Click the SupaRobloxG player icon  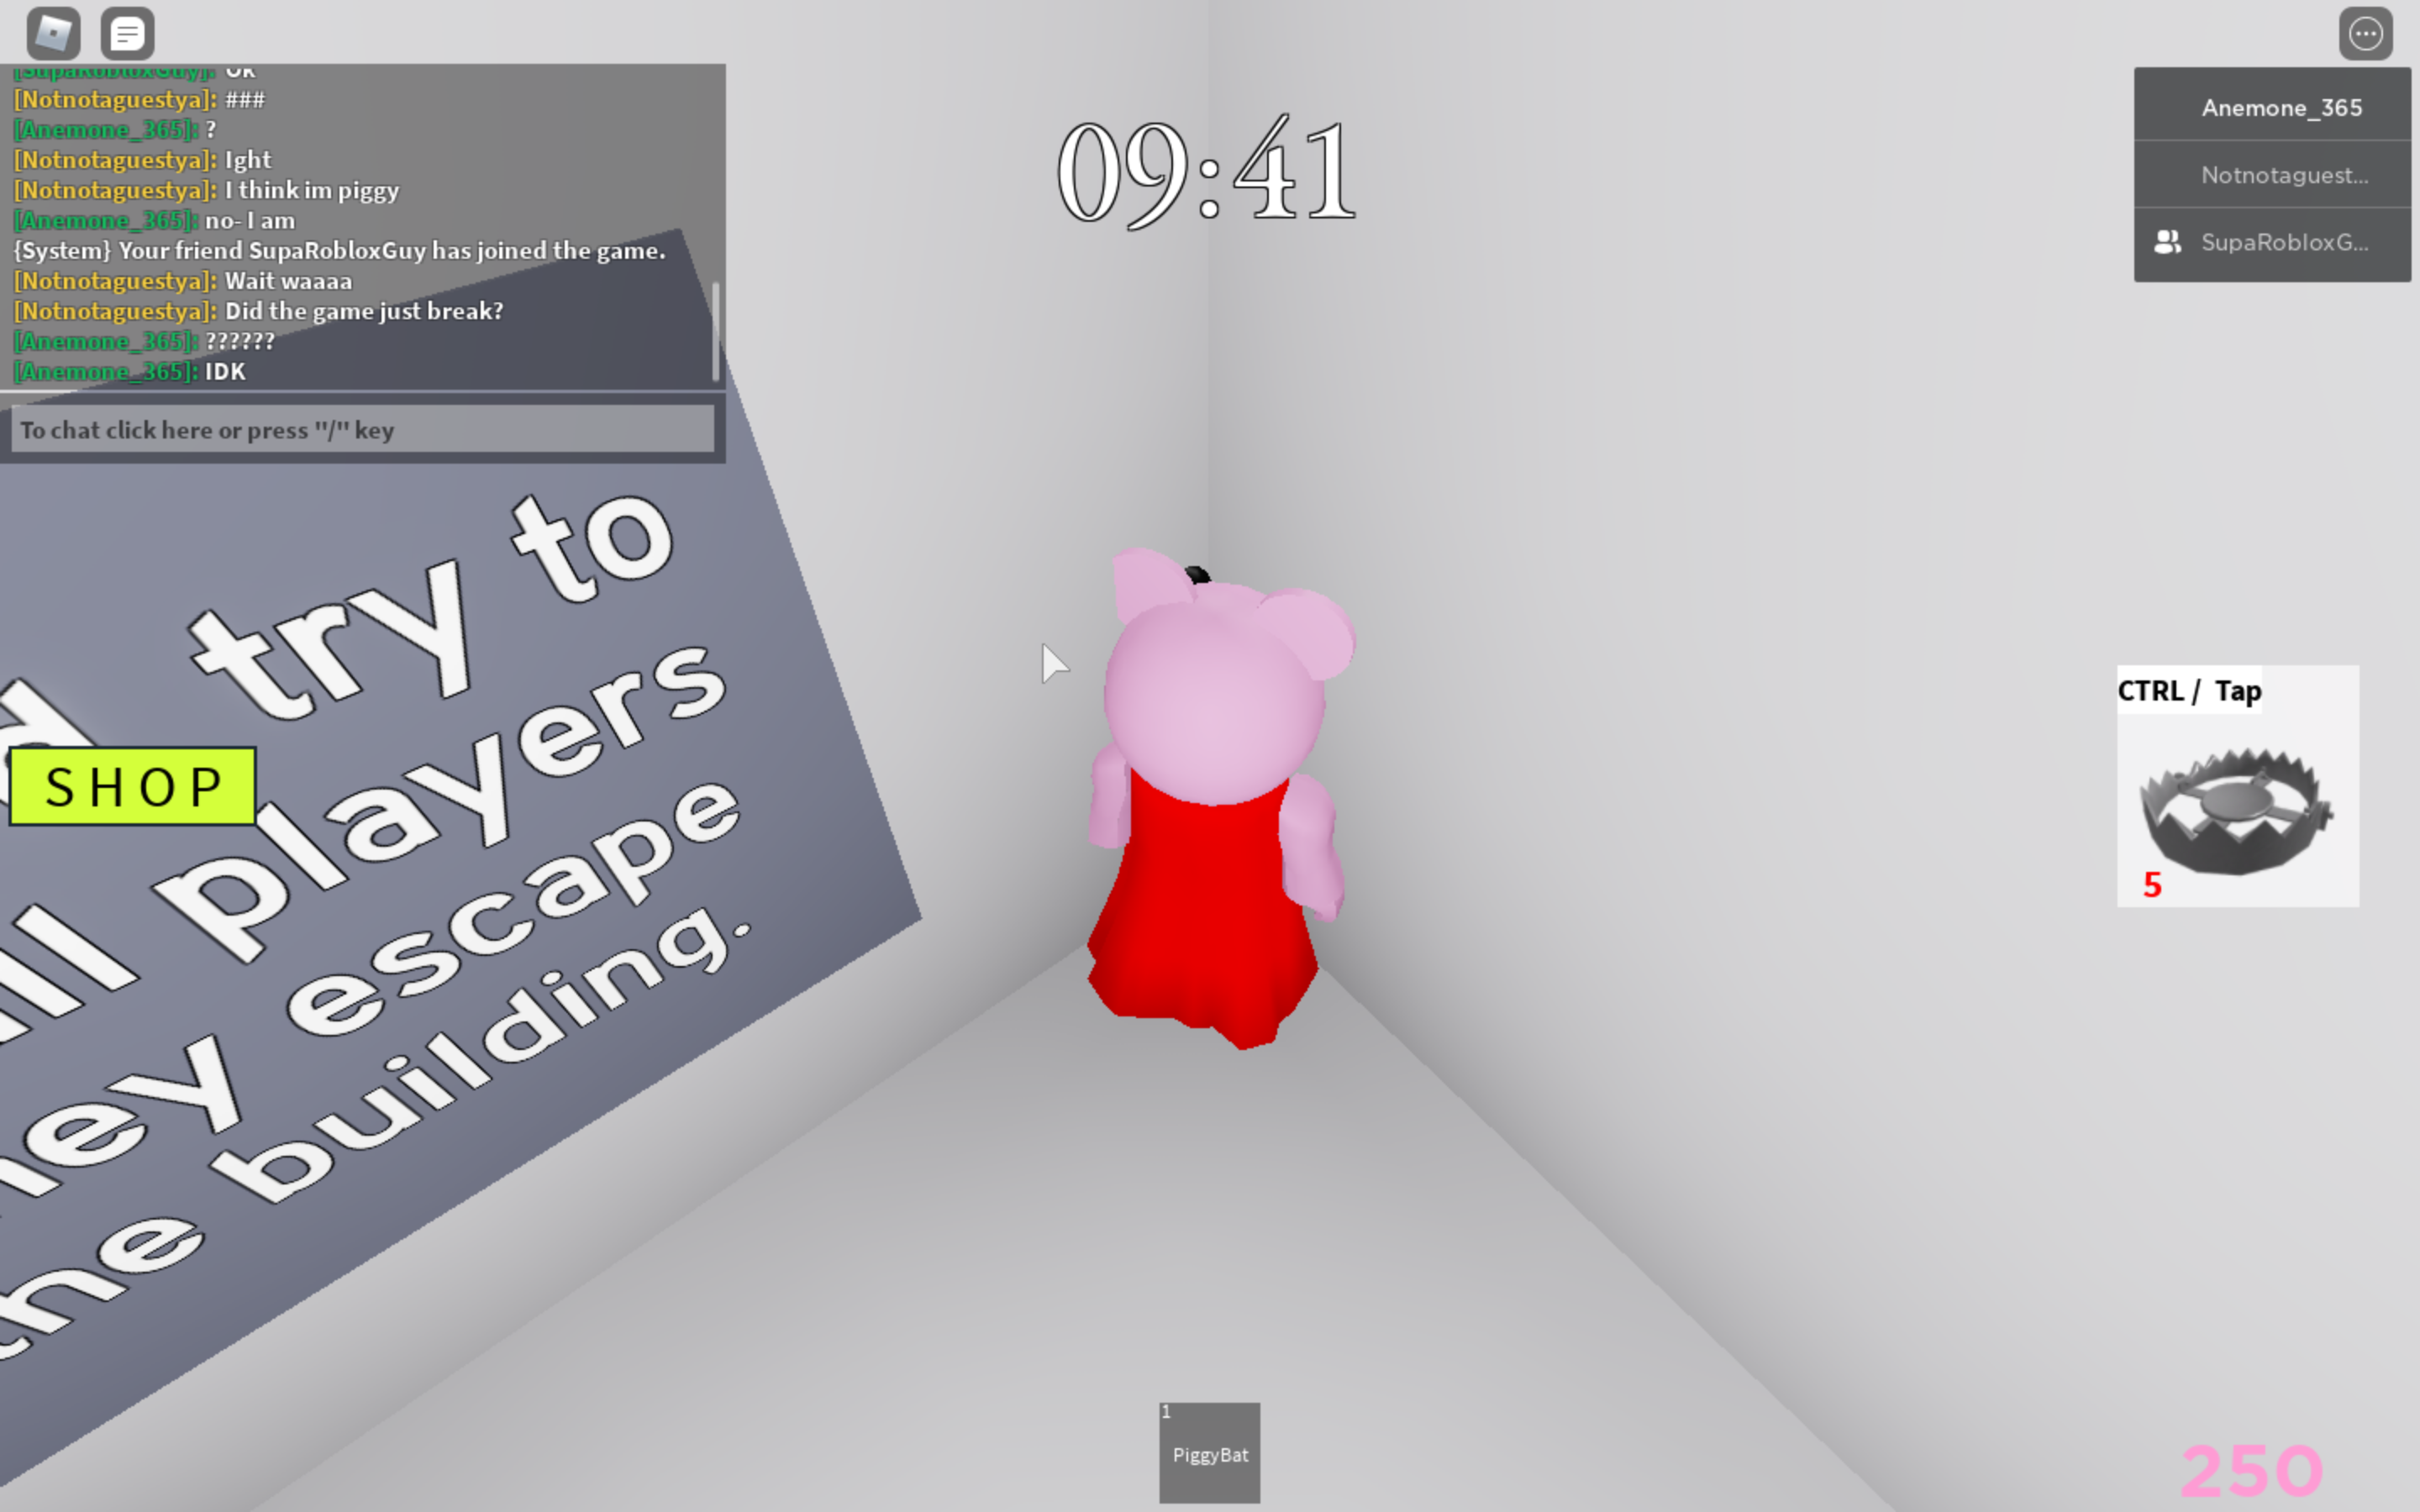click(2167, 242)
